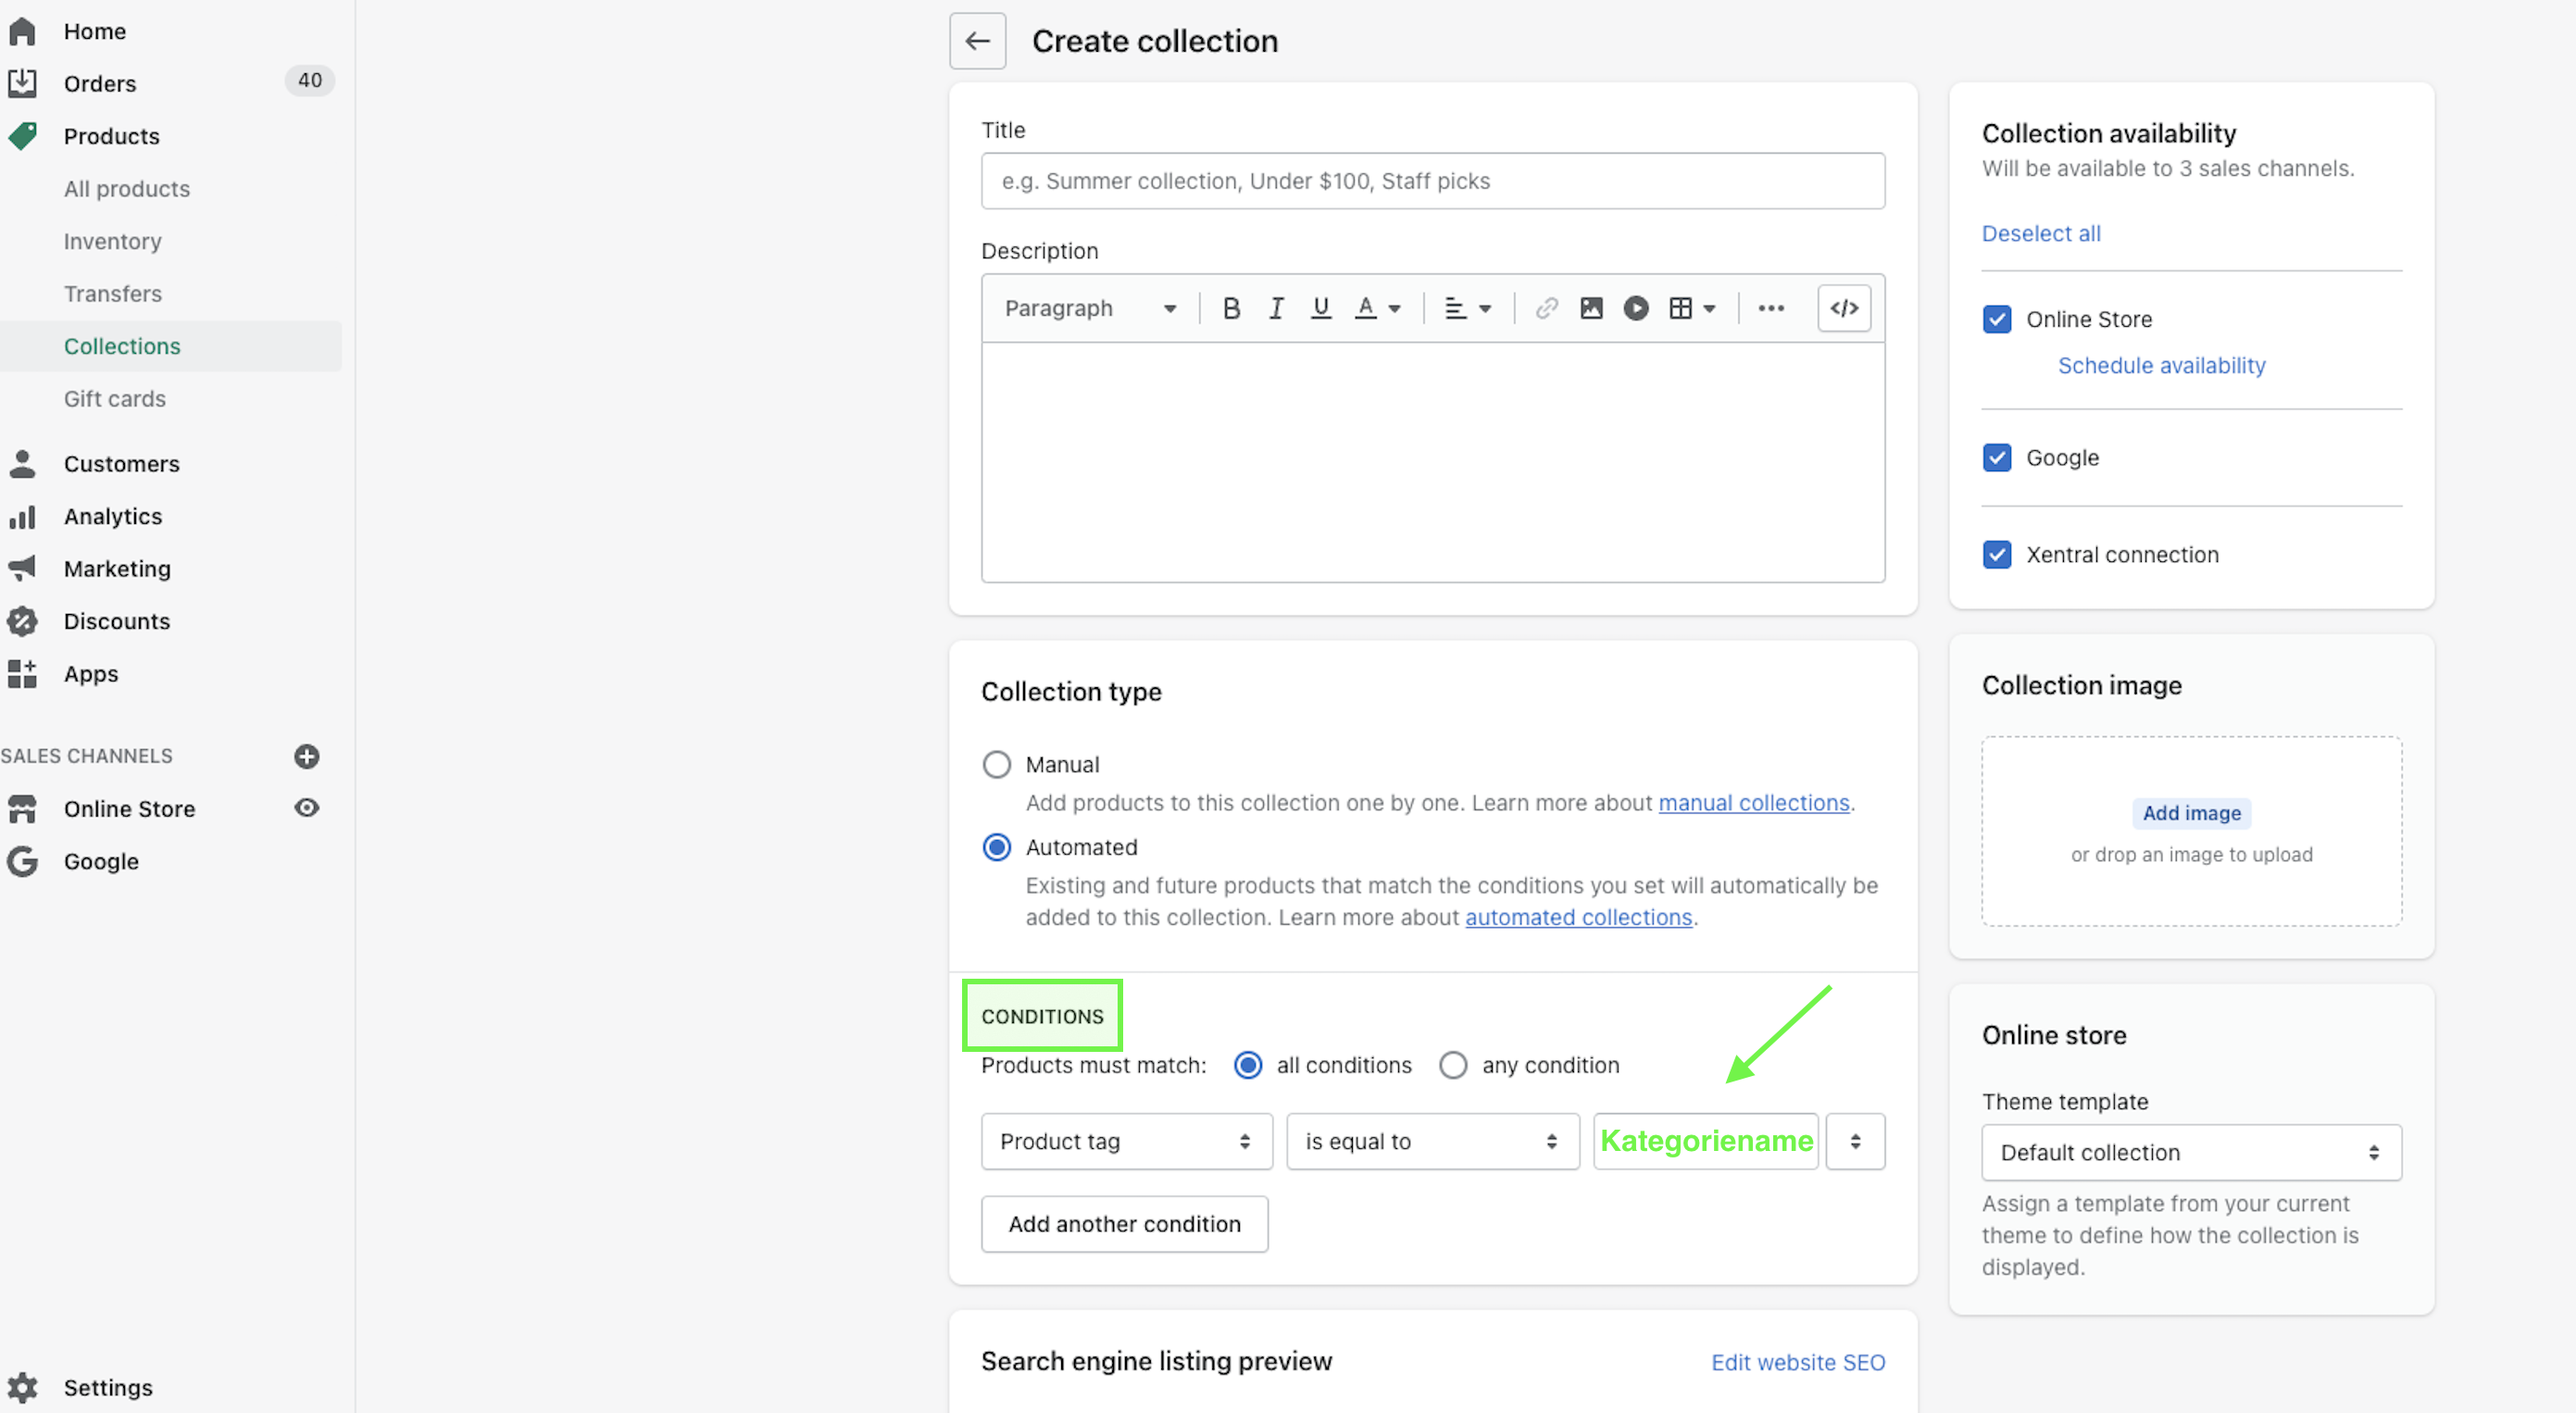Open the Product tag condition dropdown
2576x1413 pixels.
click(1127, 1142)
